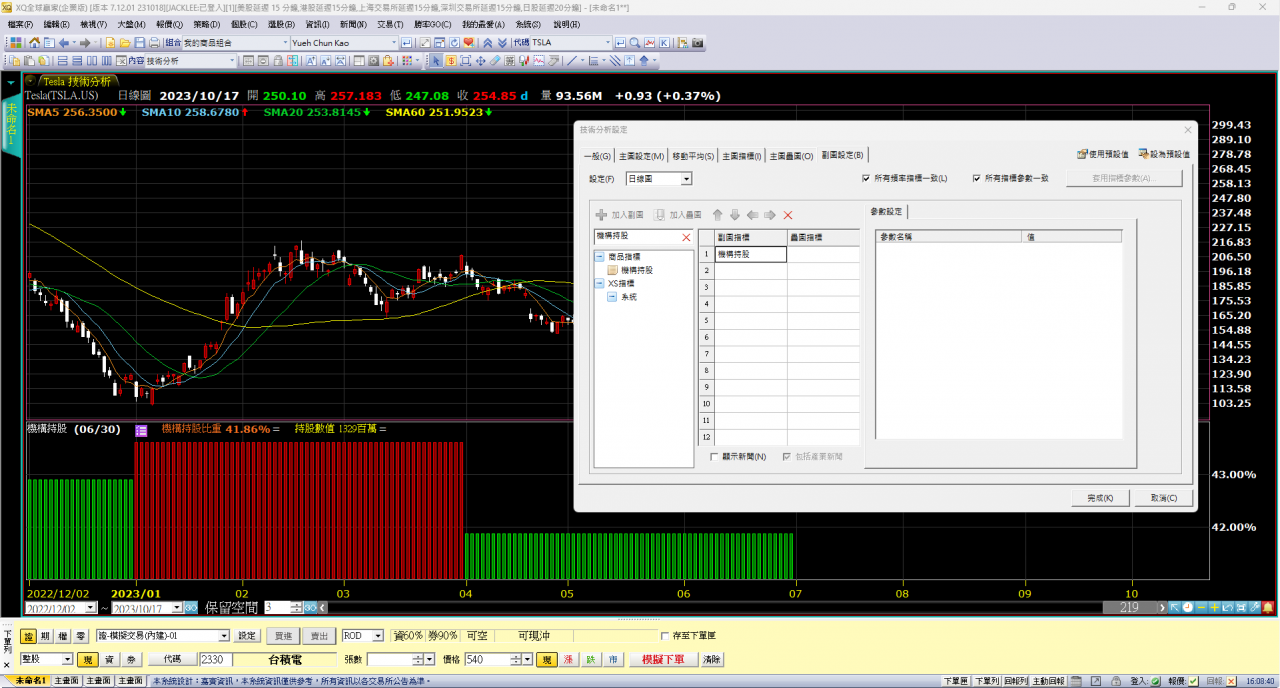
Task: Click the magnifier search icon beside TSLA
Action: click(x=634, y=43)
